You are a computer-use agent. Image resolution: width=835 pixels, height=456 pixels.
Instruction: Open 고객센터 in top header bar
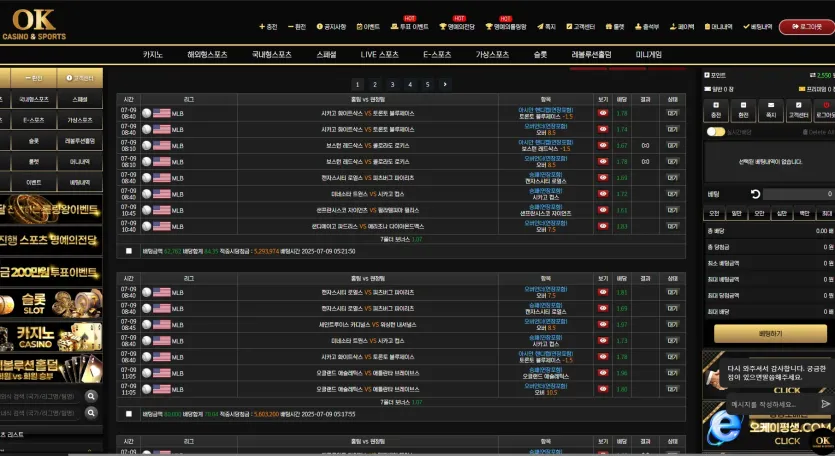(x=580, y=27)
